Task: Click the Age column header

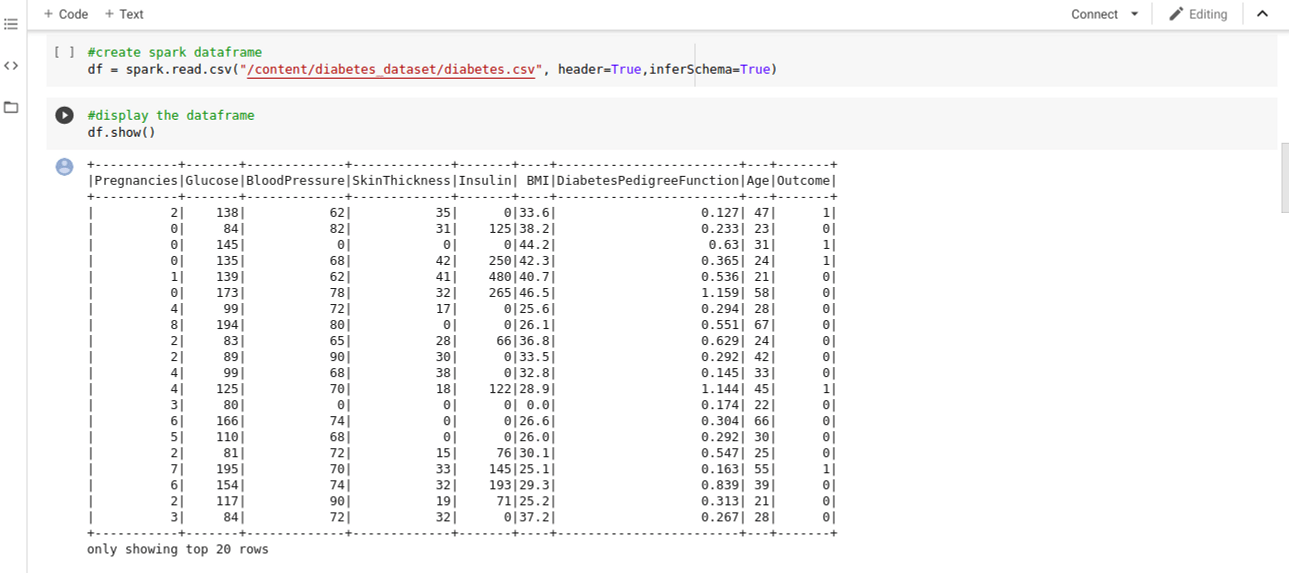Action: pos(758,181)
